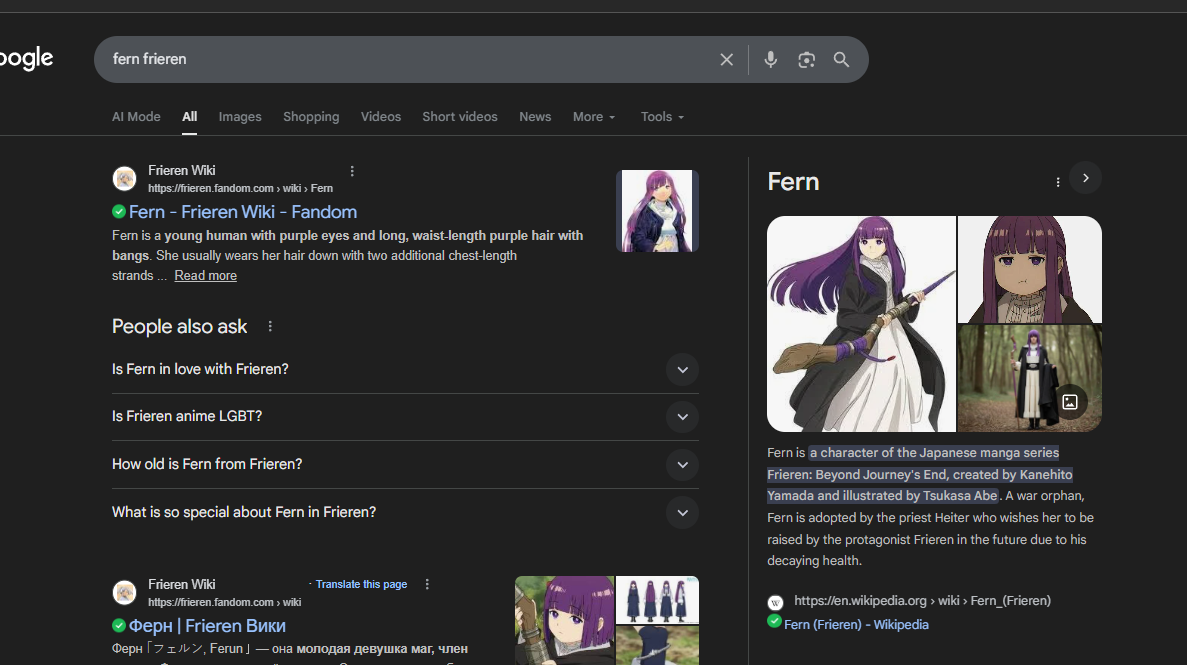1187x665 pixels.
Task: Open Google Lens image search icon
Action: 806,59
